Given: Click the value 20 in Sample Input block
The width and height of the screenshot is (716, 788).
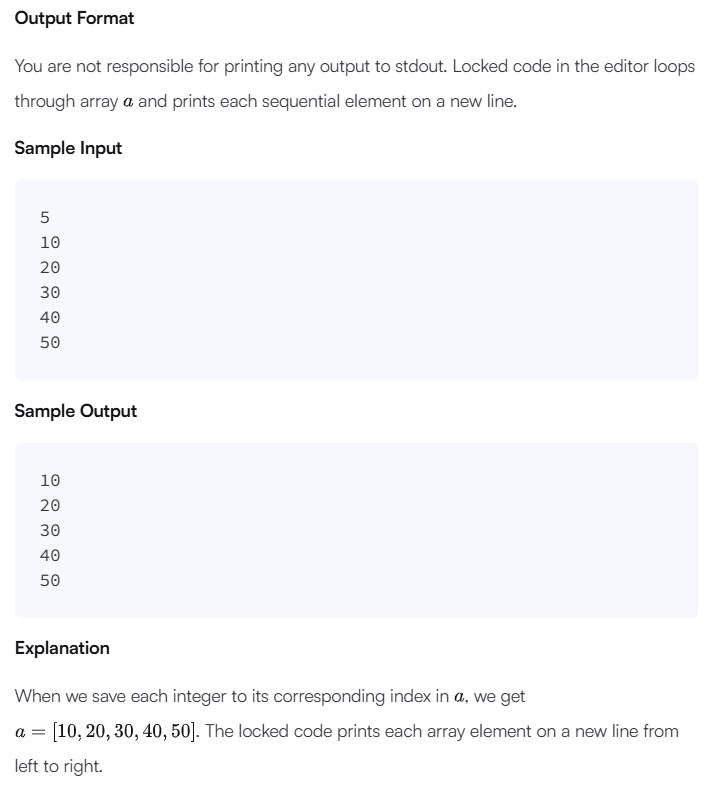Looking at the screenshot, I should pyautogui.click(x=50, y=267).
